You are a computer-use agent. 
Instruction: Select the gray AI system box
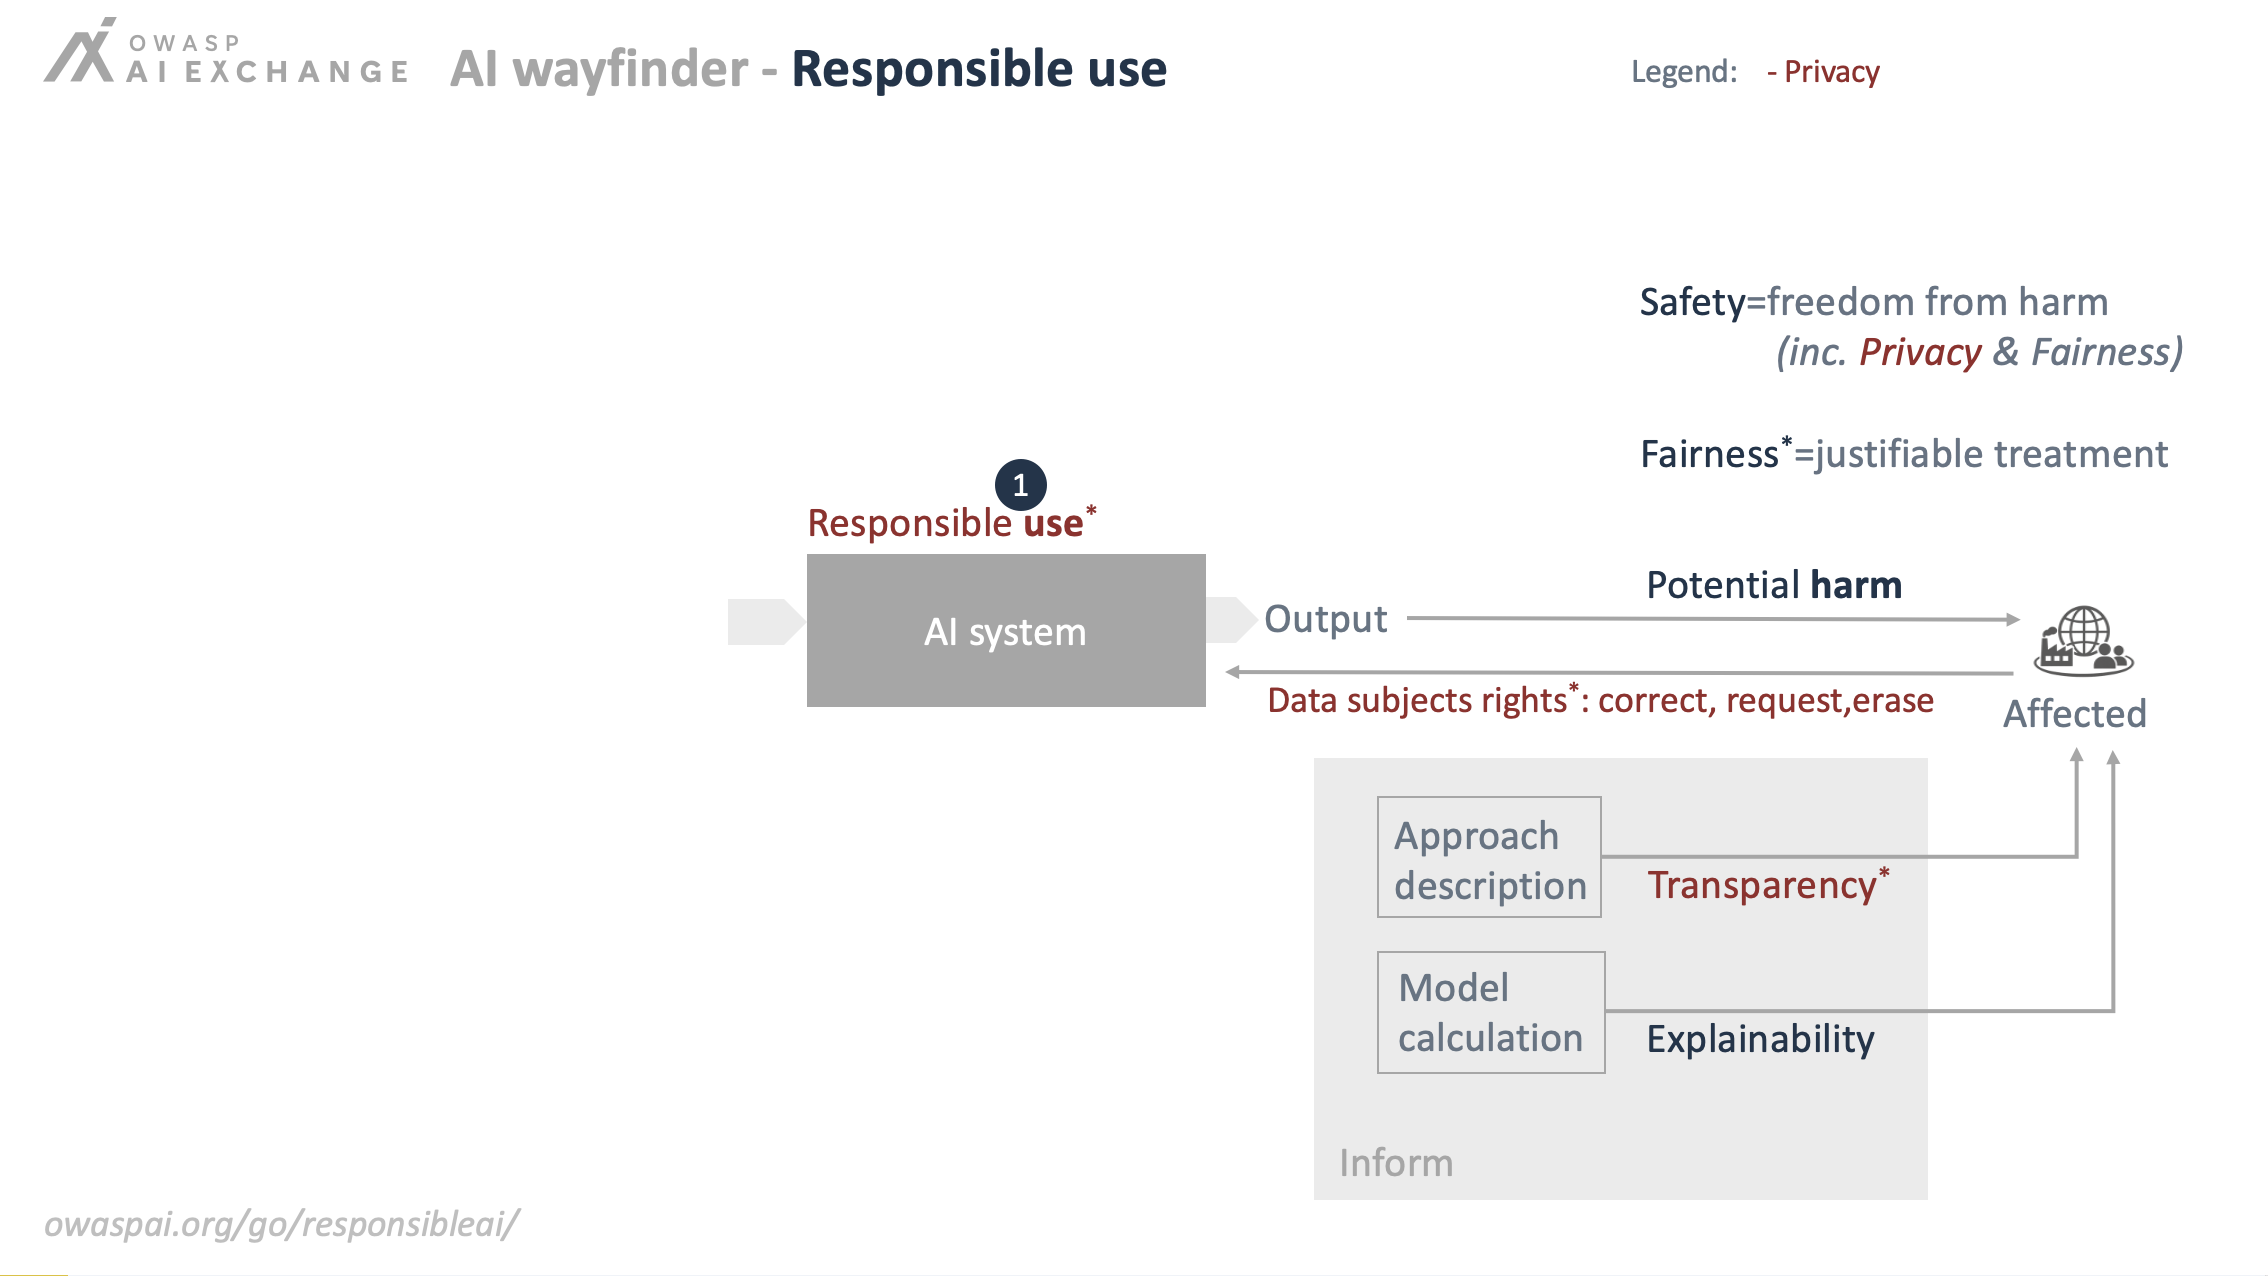pos(1006,630)
